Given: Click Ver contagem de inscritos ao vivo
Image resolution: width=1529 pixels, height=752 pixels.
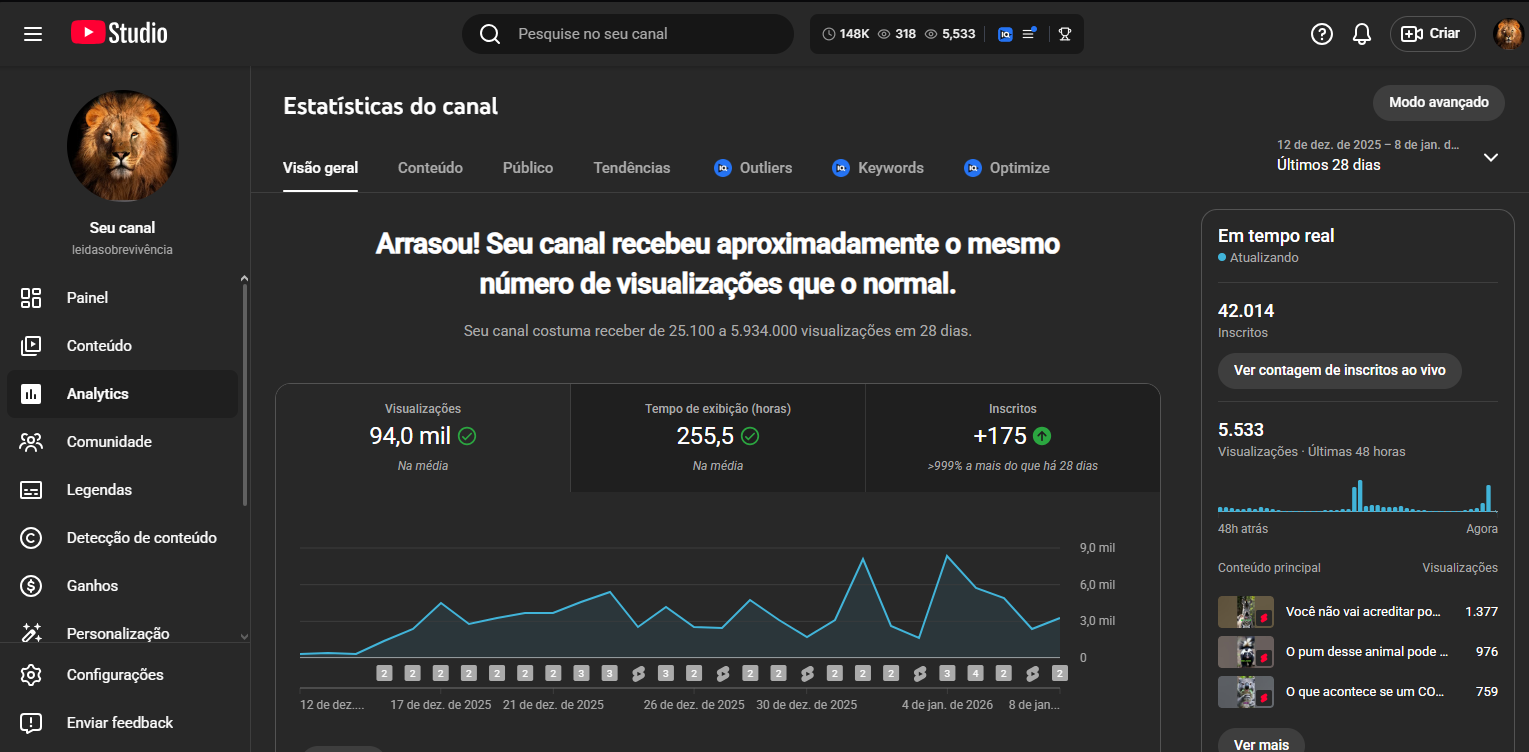Looking at the screenshot, I should [x=1340, y=370].
